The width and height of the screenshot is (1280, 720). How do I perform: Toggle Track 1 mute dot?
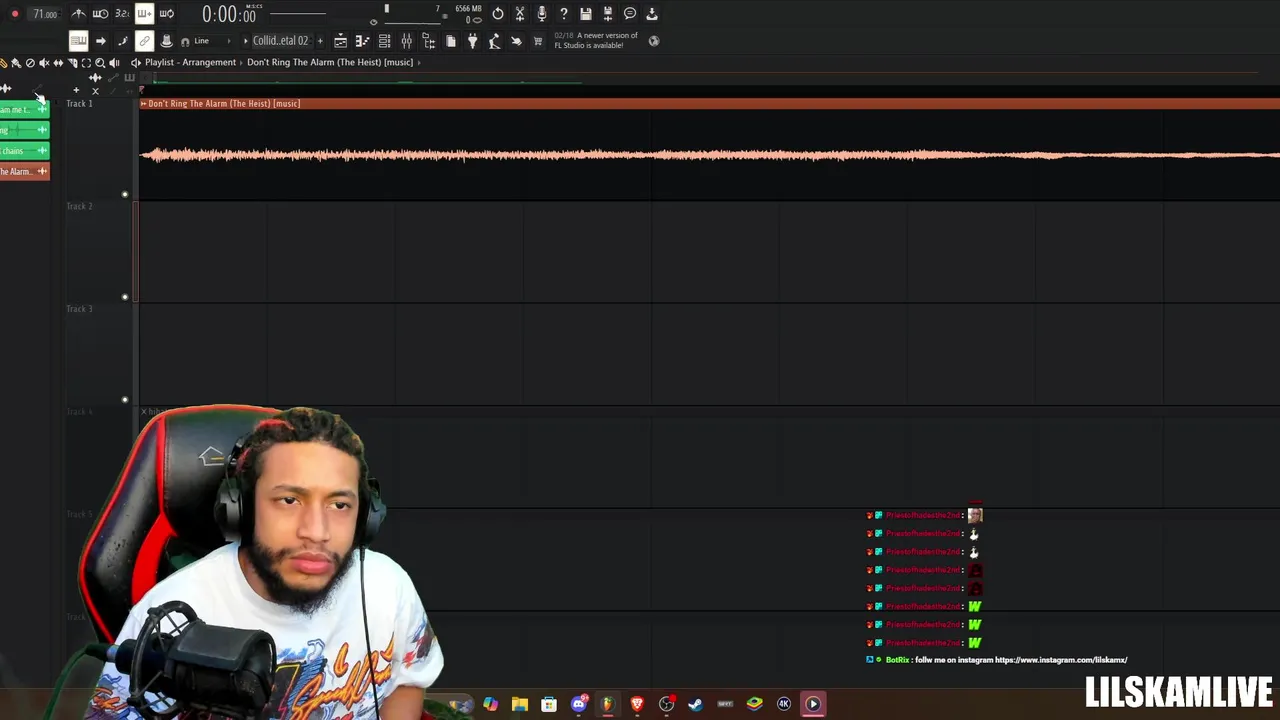click(x=125, y=194)
